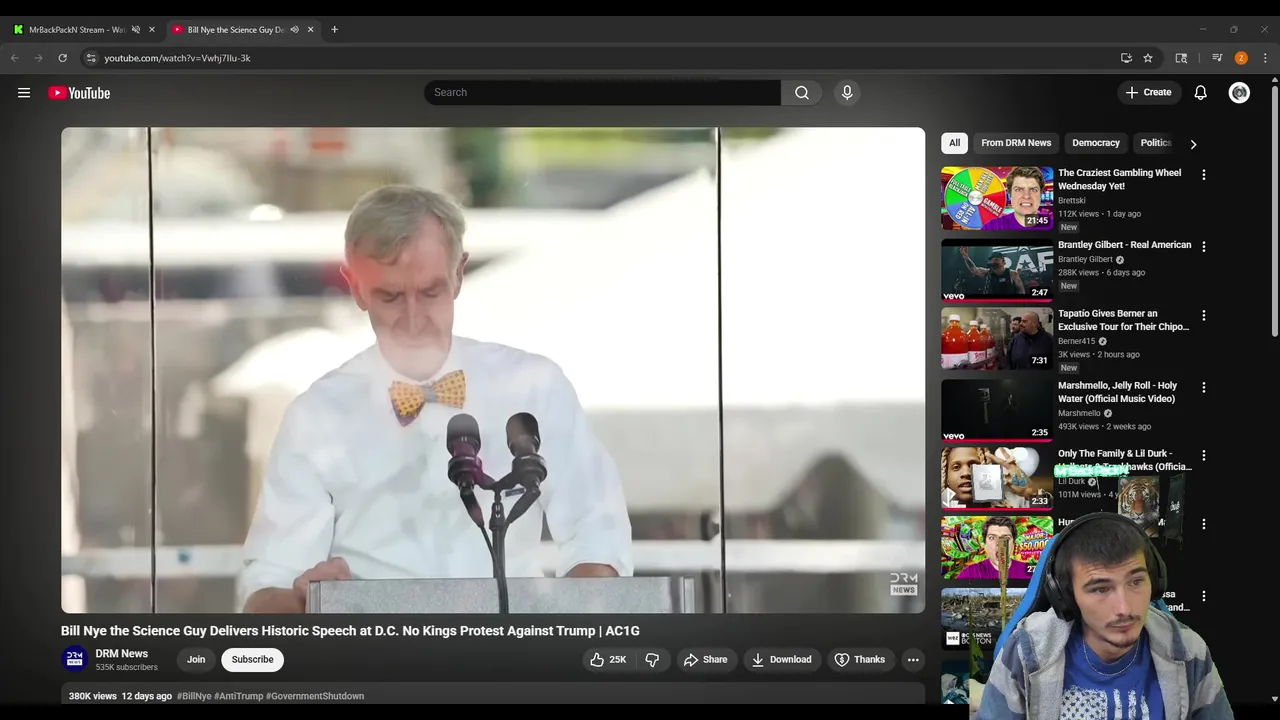
Task: Open options for Tapatio Gives Berner video
Action: tap(1203, 315)
